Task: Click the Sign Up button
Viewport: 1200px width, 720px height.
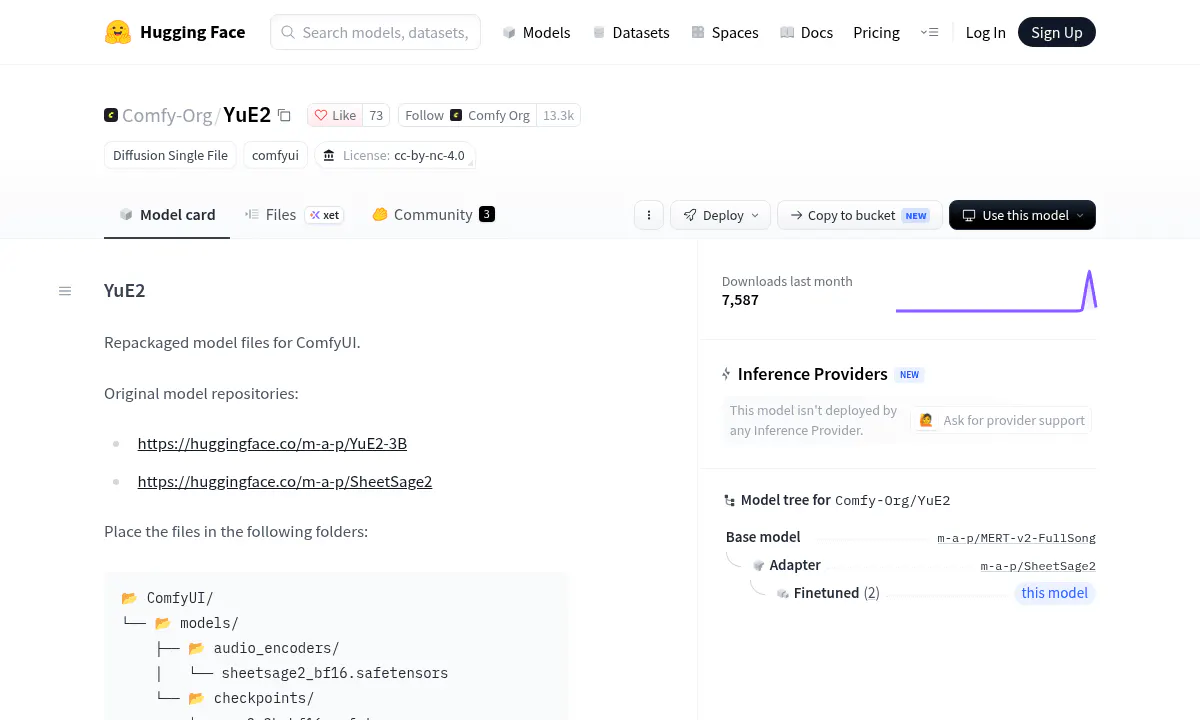Action: tap(1057, 32)
